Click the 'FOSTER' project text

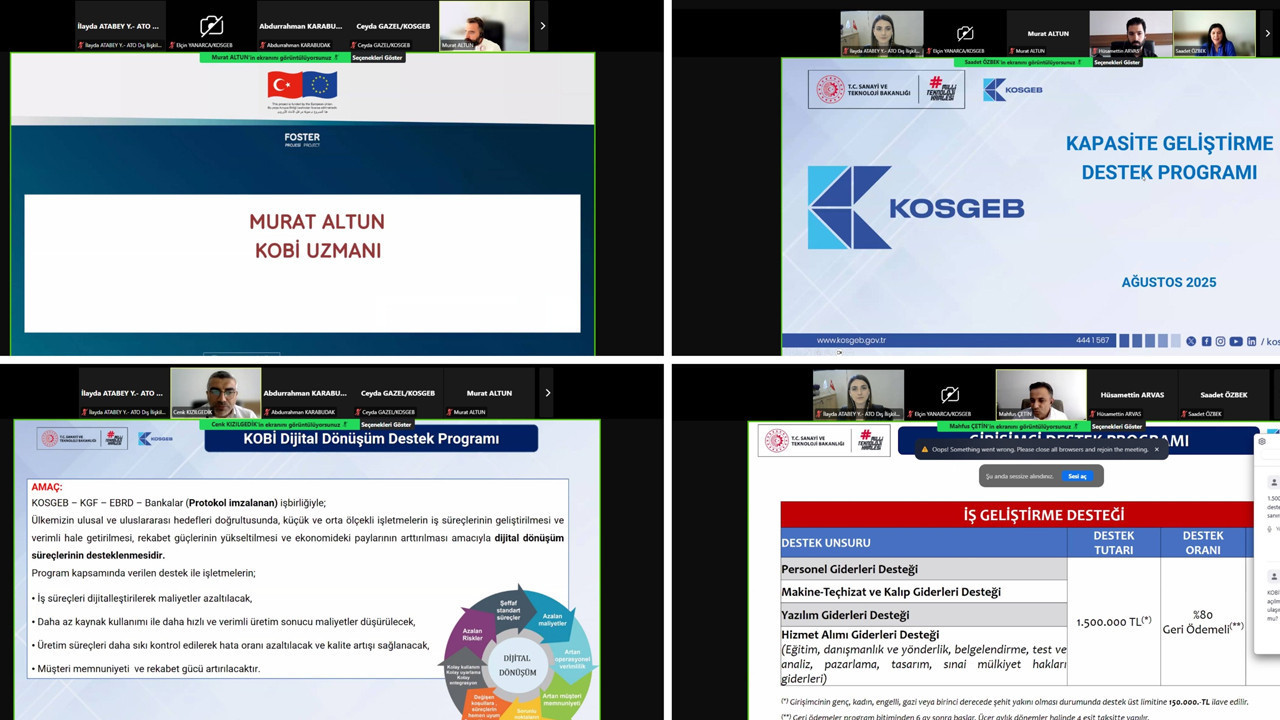302,137
